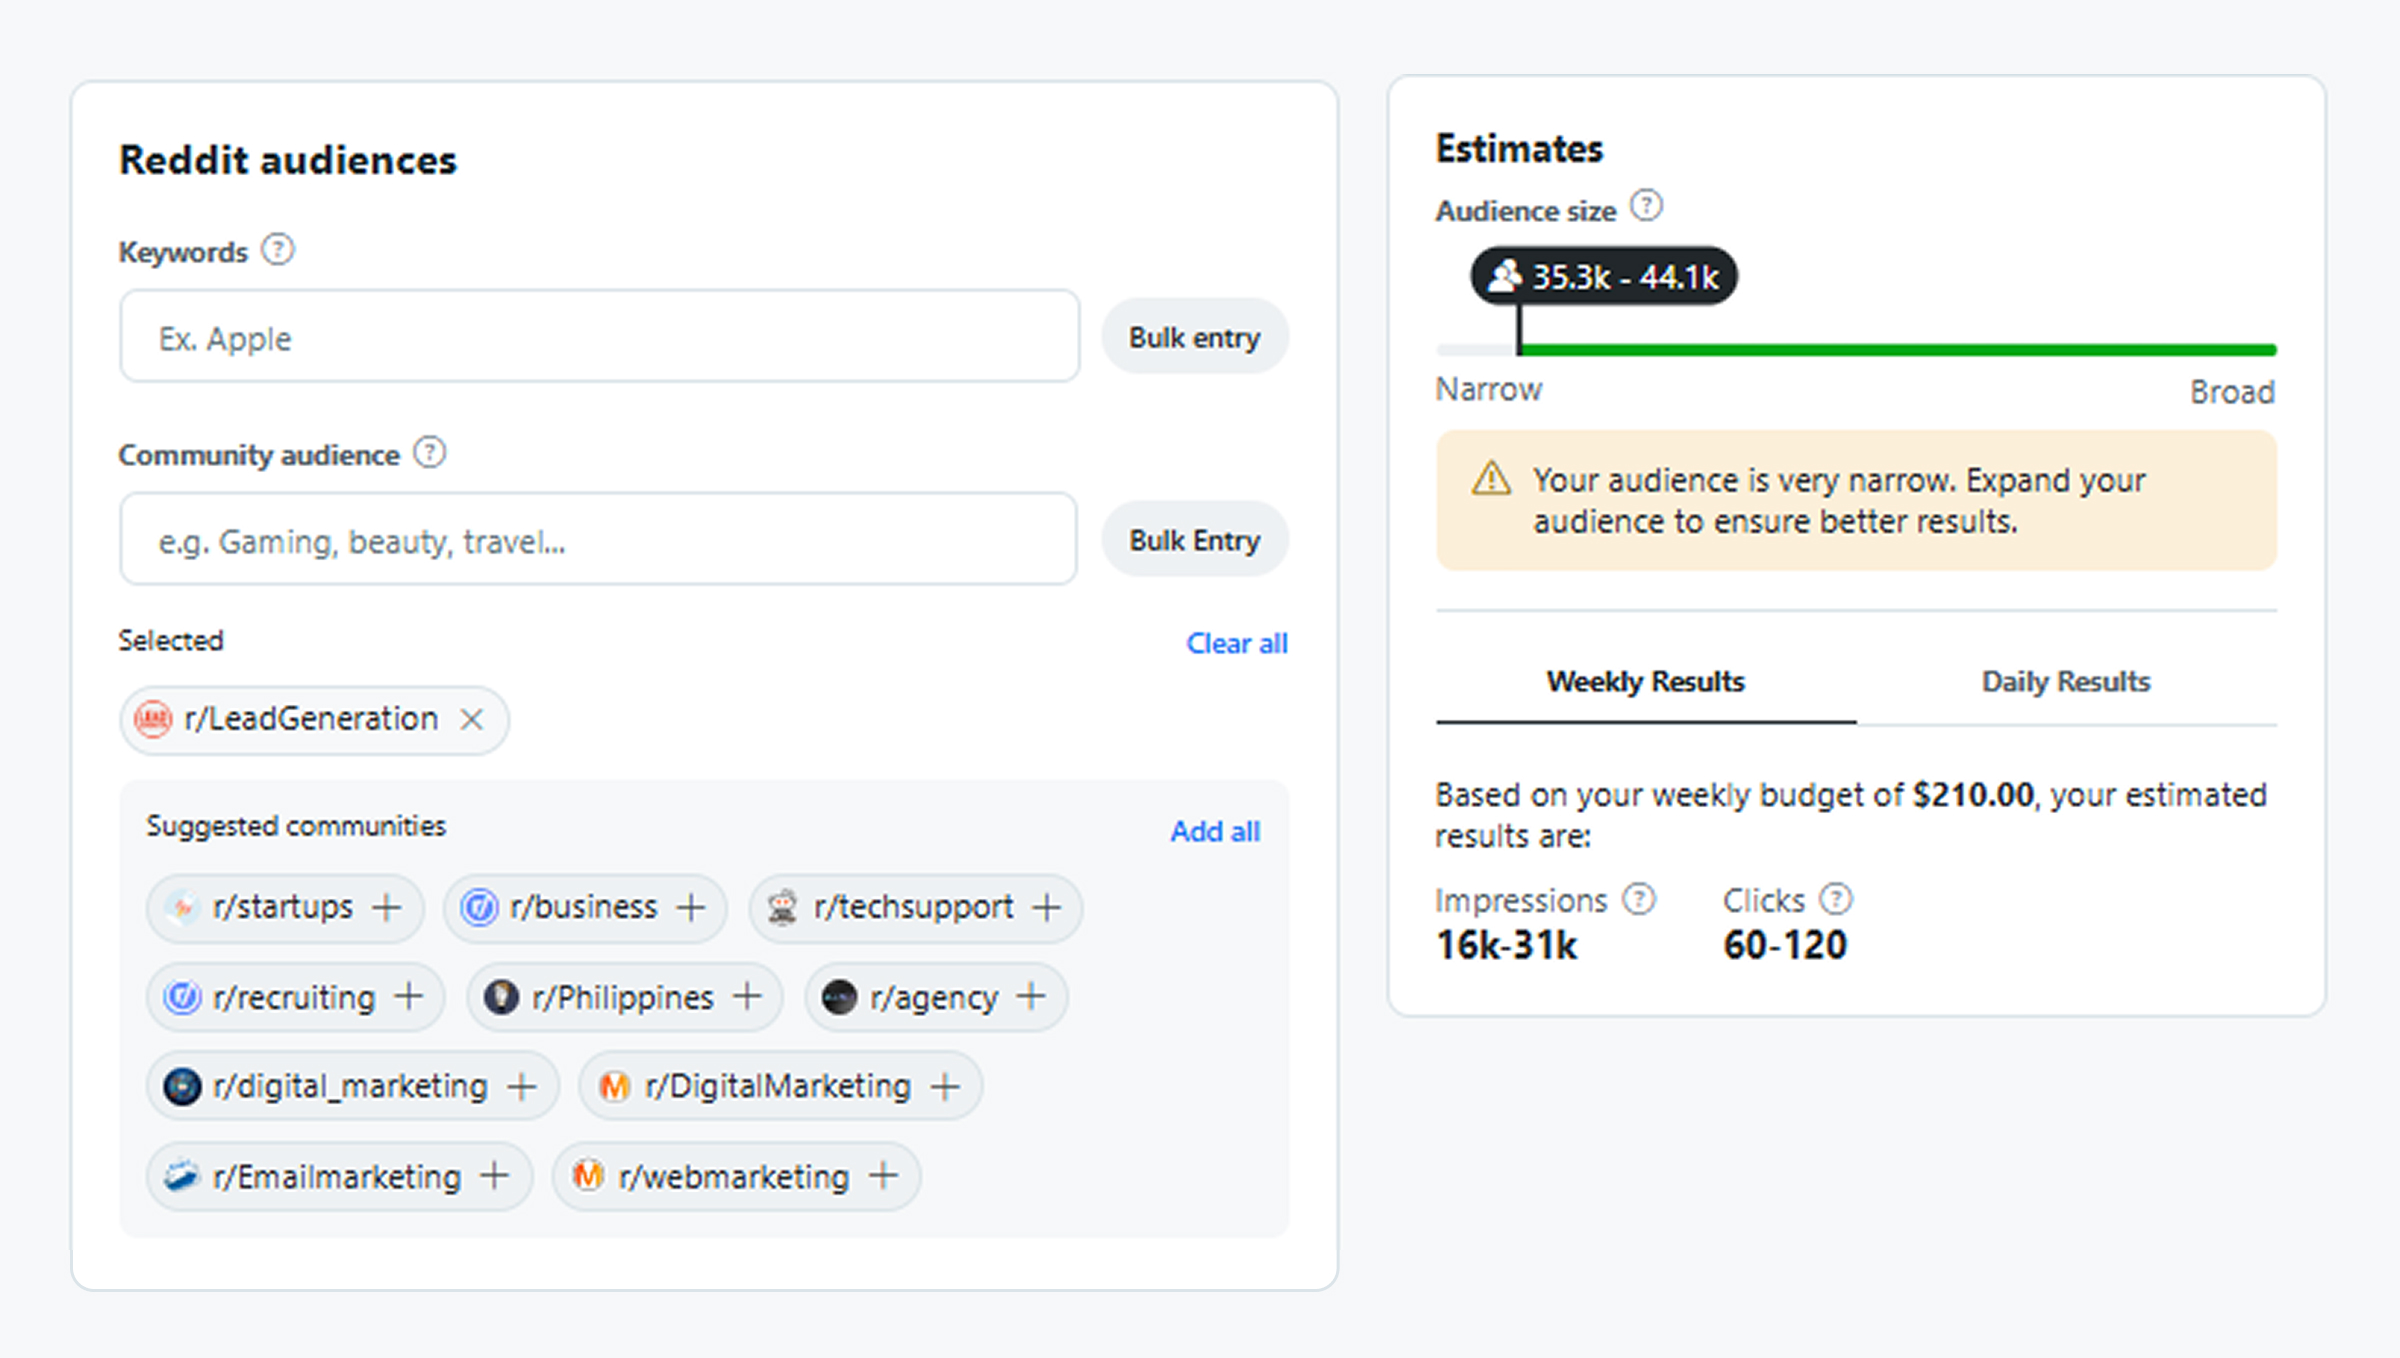This screenshot has width=2400, height=1358.
Task: Click the 35.3k - 44.1k audience badge
Action: (x=1603, y=276)
